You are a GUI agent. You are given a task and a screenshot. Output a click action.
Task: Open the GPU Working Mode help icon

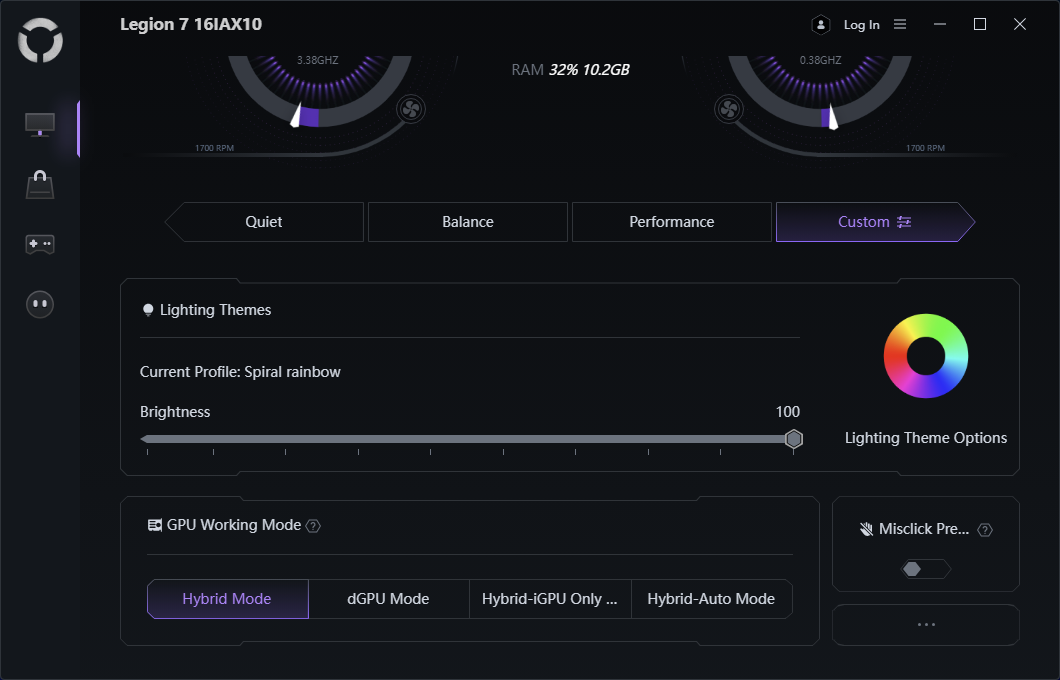[313, 526]
